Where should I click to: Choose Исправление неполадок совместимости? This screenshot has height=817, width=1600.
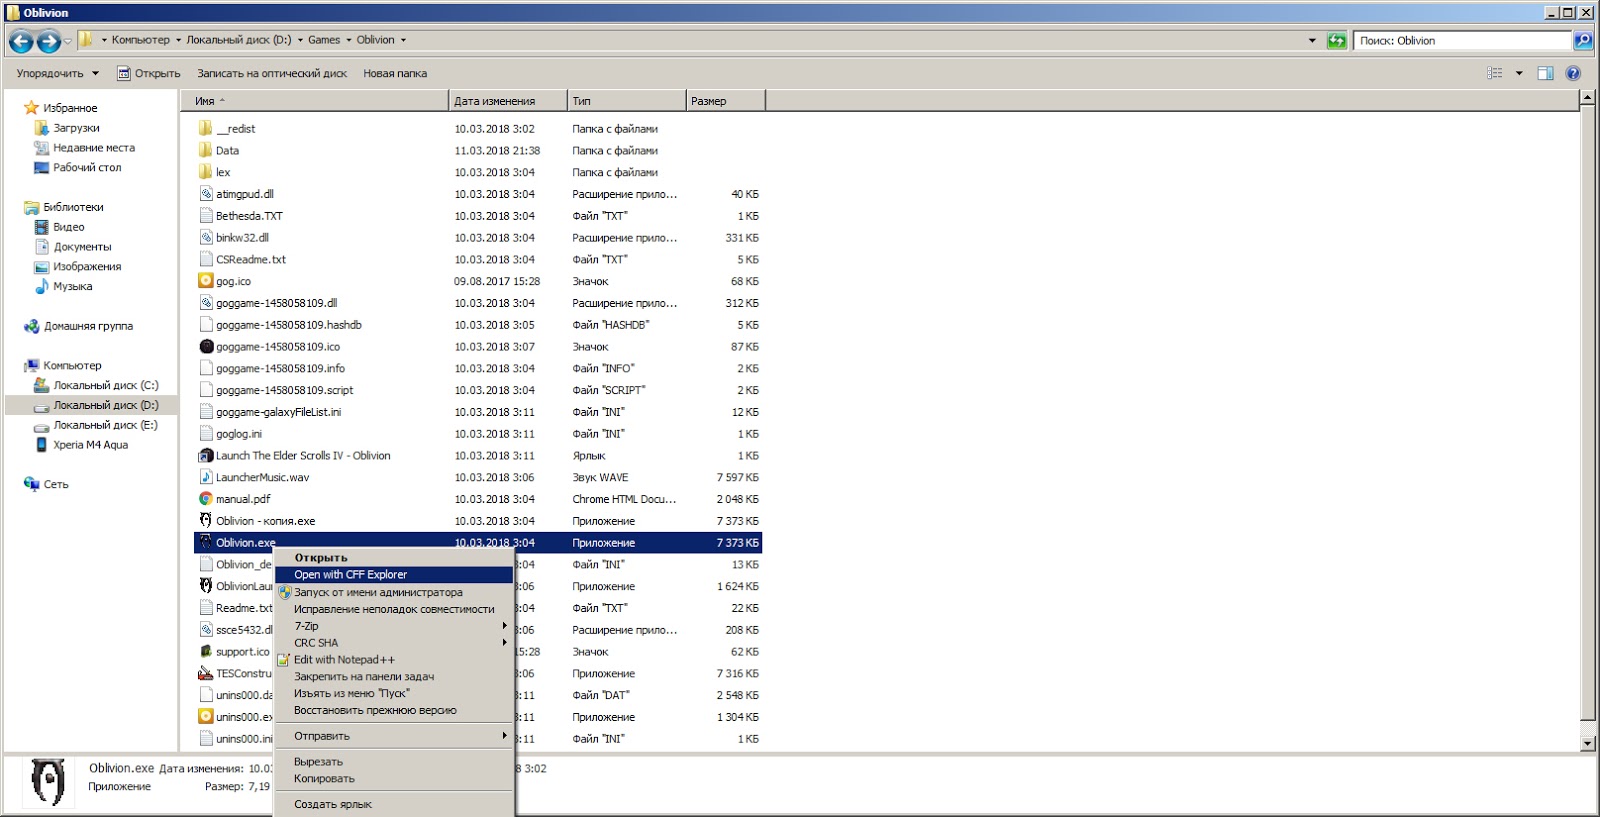393,609
